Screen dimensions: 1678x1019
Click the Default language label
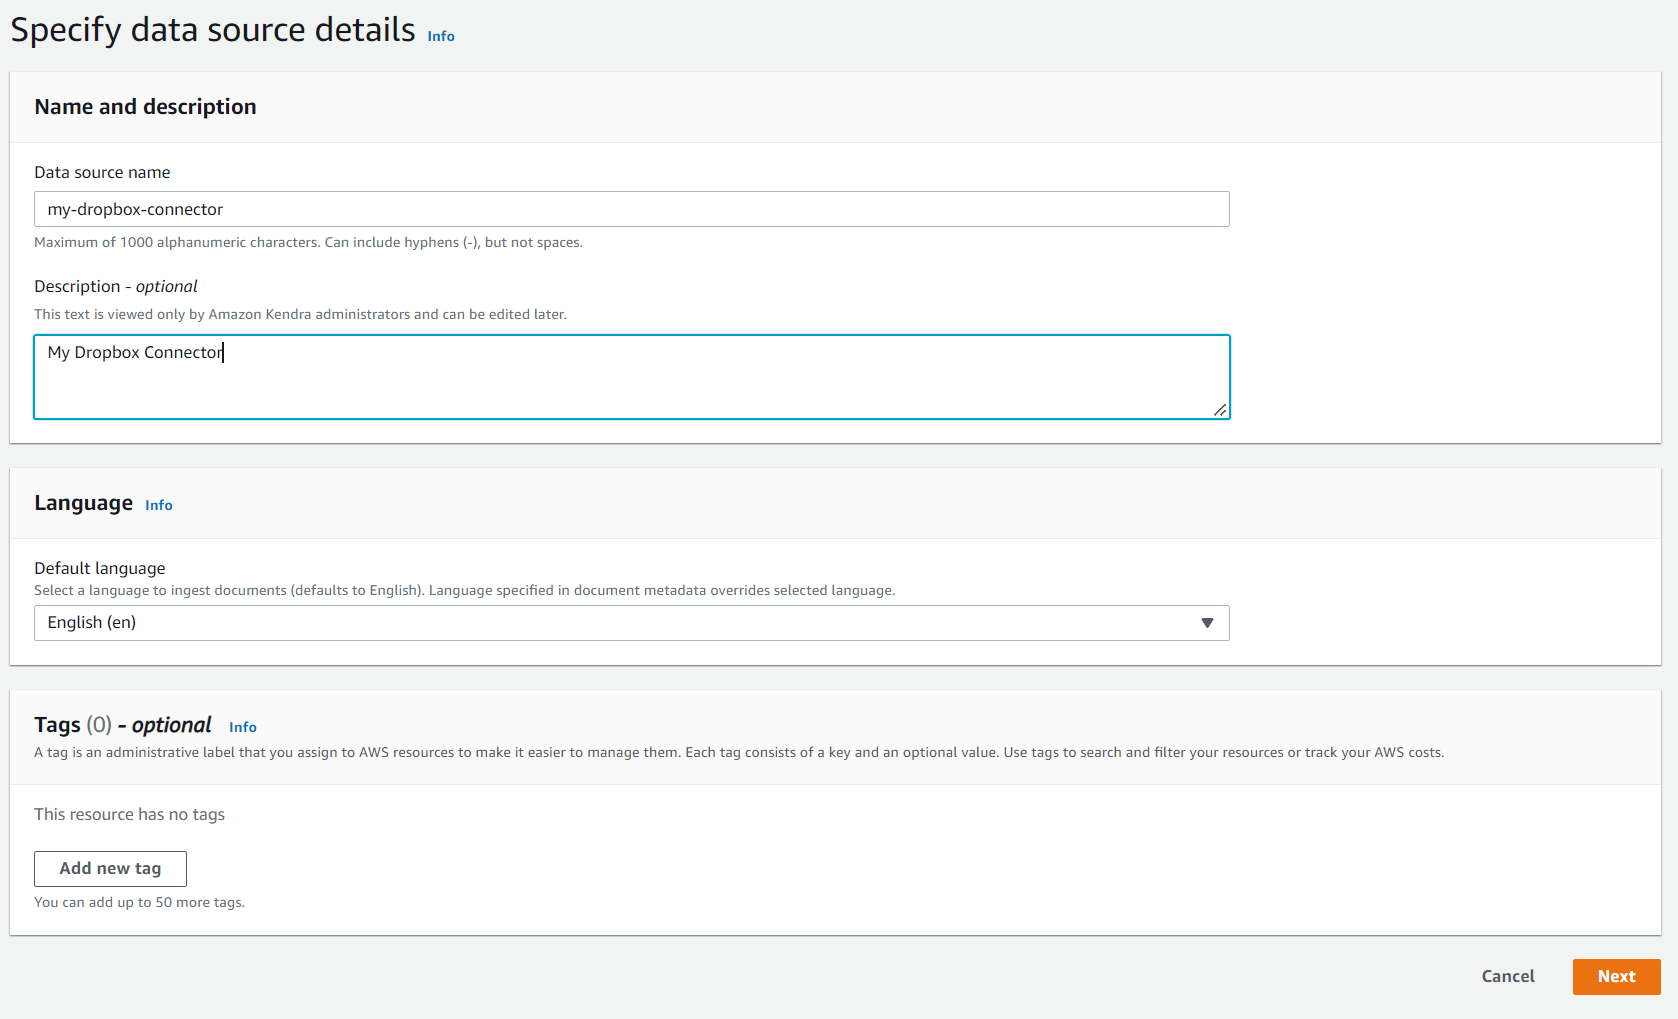[x=100, y=568]
